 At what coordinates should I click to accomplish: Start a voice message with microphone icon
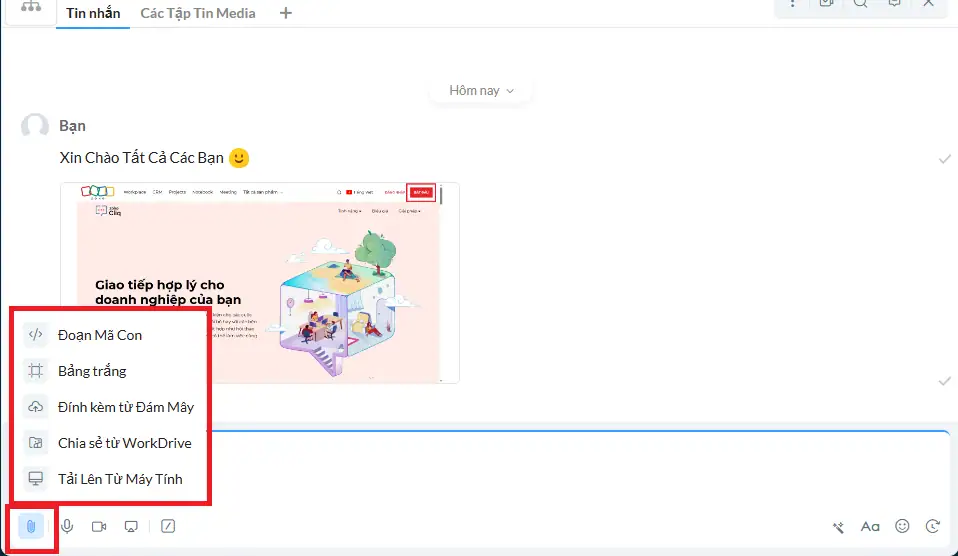[x=67, y=526]
